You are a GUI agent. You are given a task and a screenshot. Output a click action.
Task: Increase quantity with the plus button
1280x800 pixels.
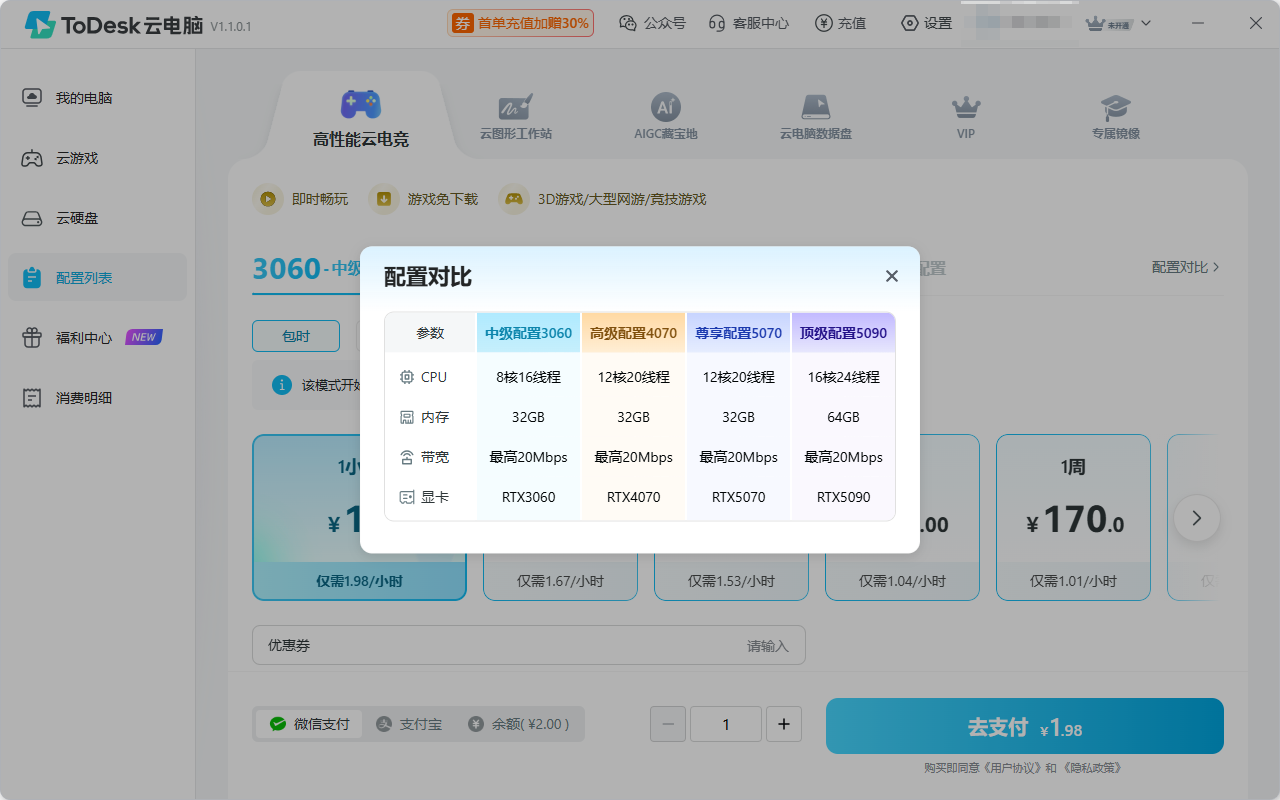click(784, 724)
